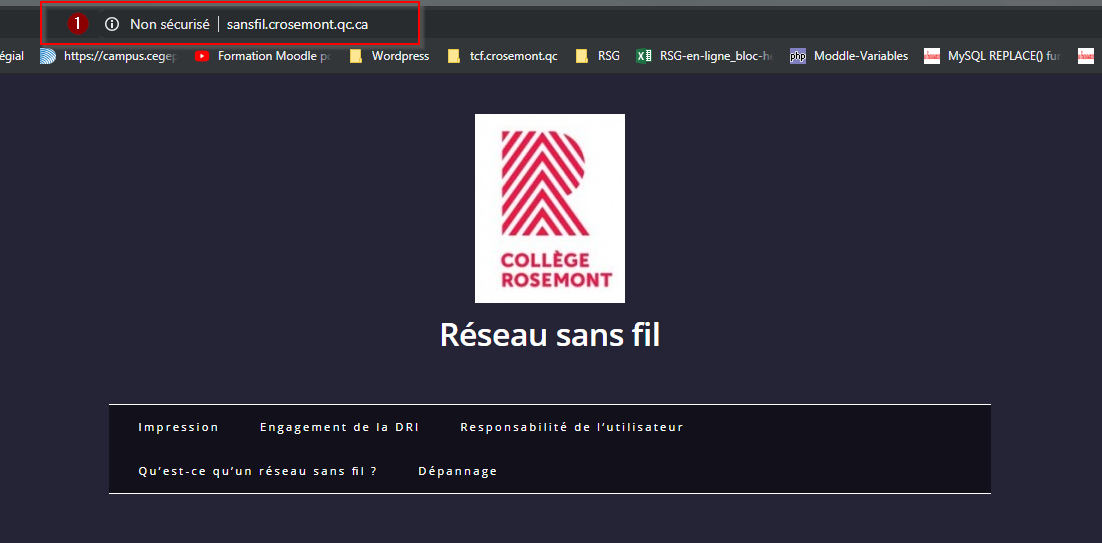Screen dimensions: 1102x543
Task: Open the Impression menu item
Action: click(178, 427)
